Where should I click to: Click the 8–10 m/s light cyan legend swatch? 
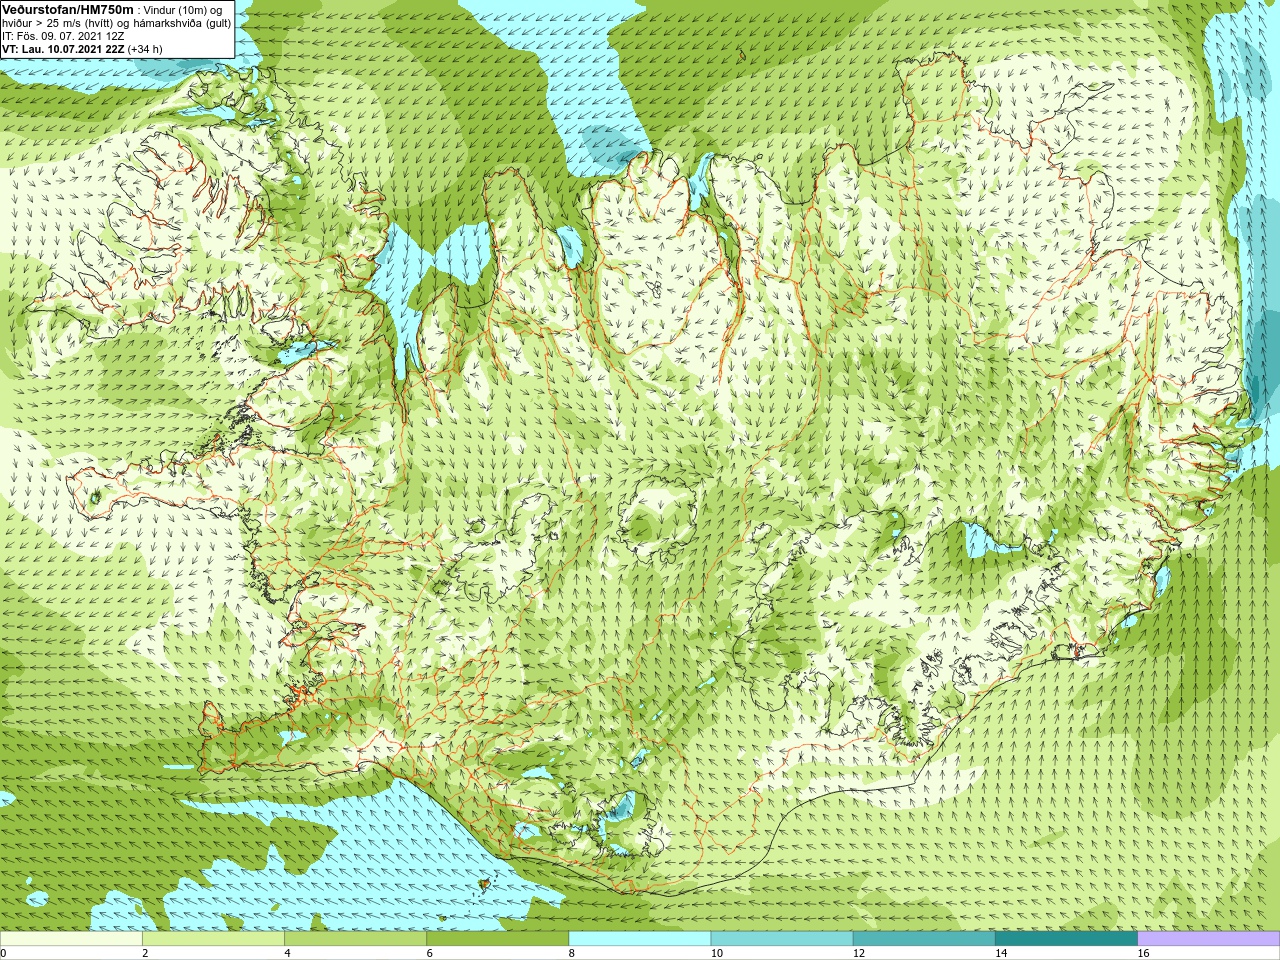(640, 939)
